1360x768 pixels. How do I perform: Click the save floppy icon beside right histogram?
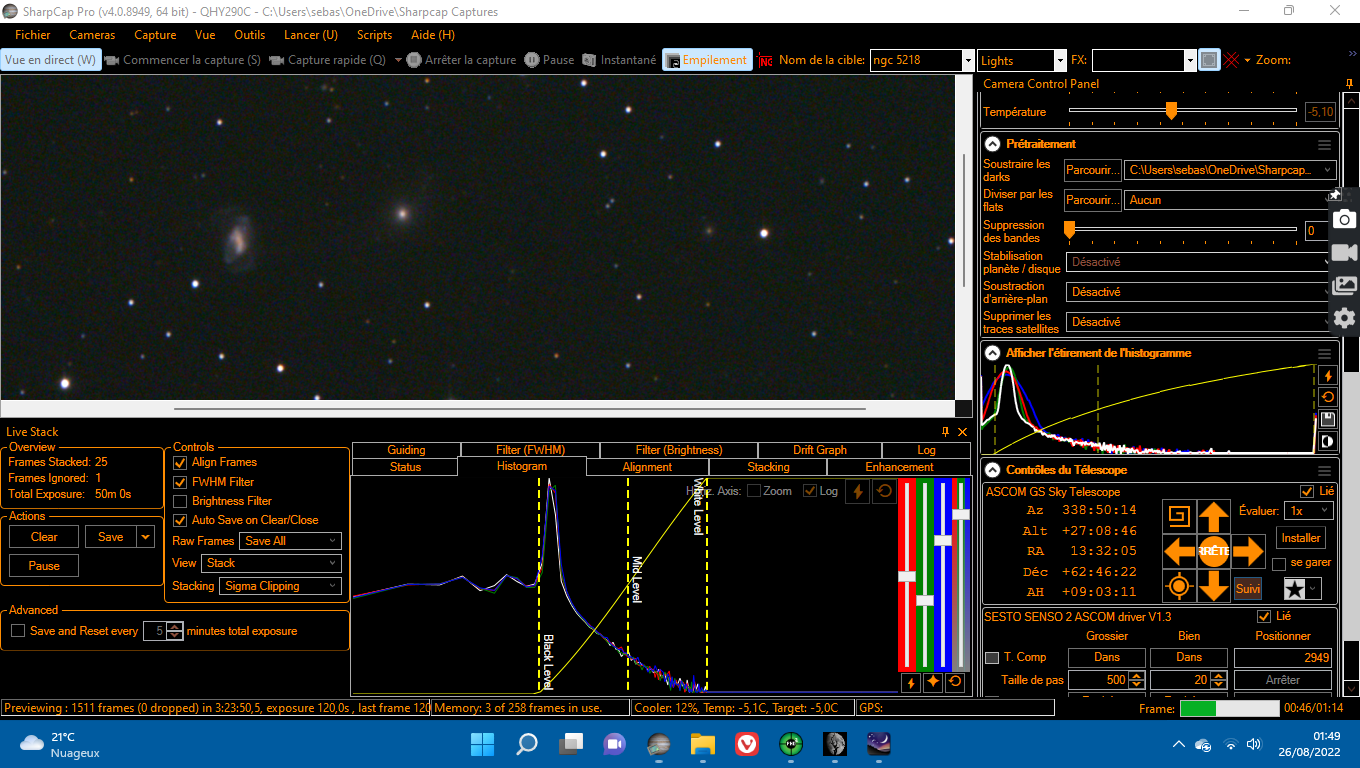point(1328,419)
